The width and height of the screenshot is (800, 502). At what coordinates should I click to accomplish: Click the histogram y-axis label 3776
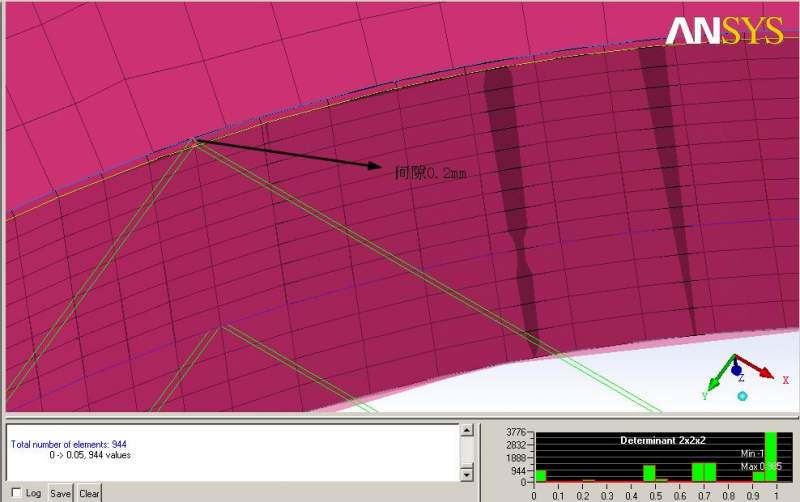tap(515, 432)
